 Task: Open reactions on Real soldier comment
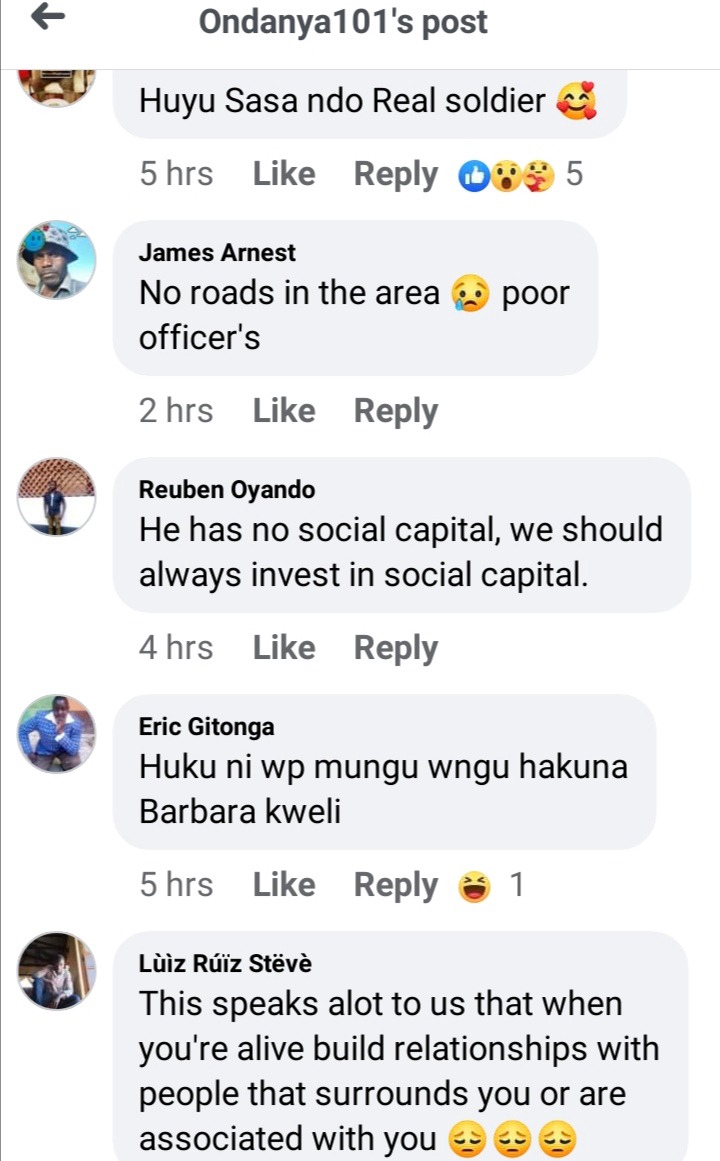pyautogui.click(x=520, y=175)
